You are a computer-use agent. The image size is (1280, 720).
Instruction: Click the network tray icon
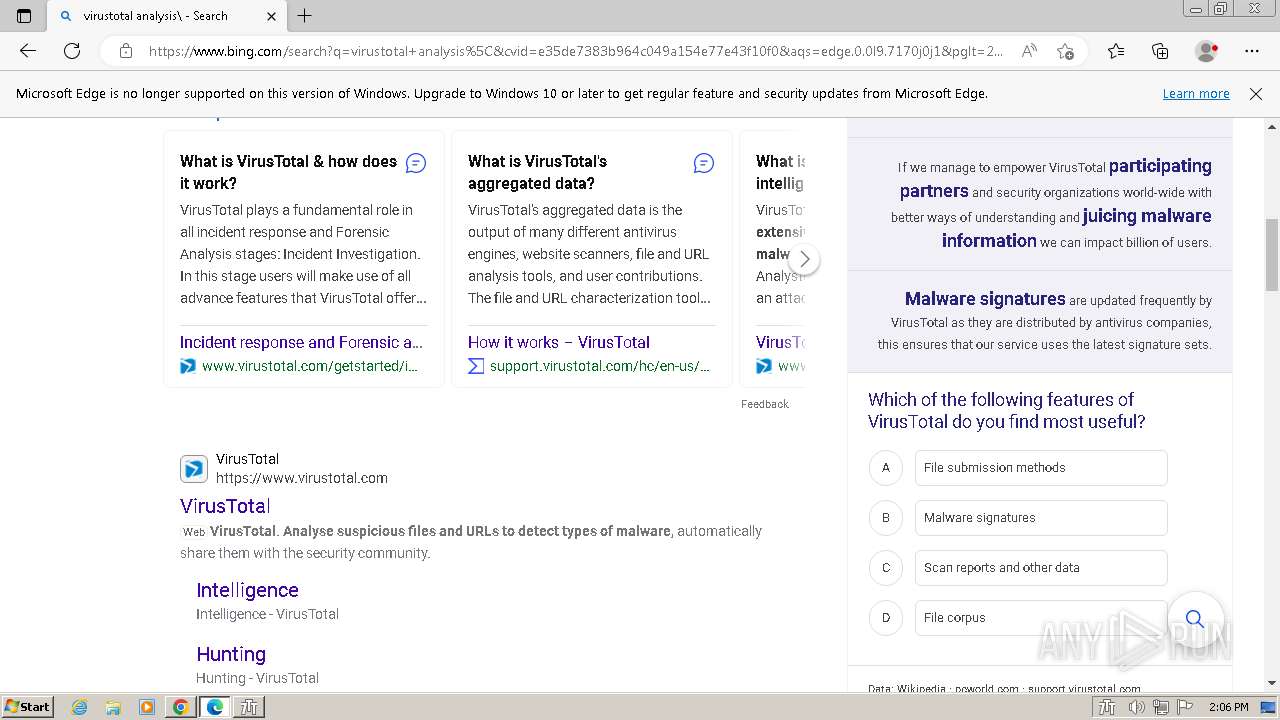(x=1160, y=707)
